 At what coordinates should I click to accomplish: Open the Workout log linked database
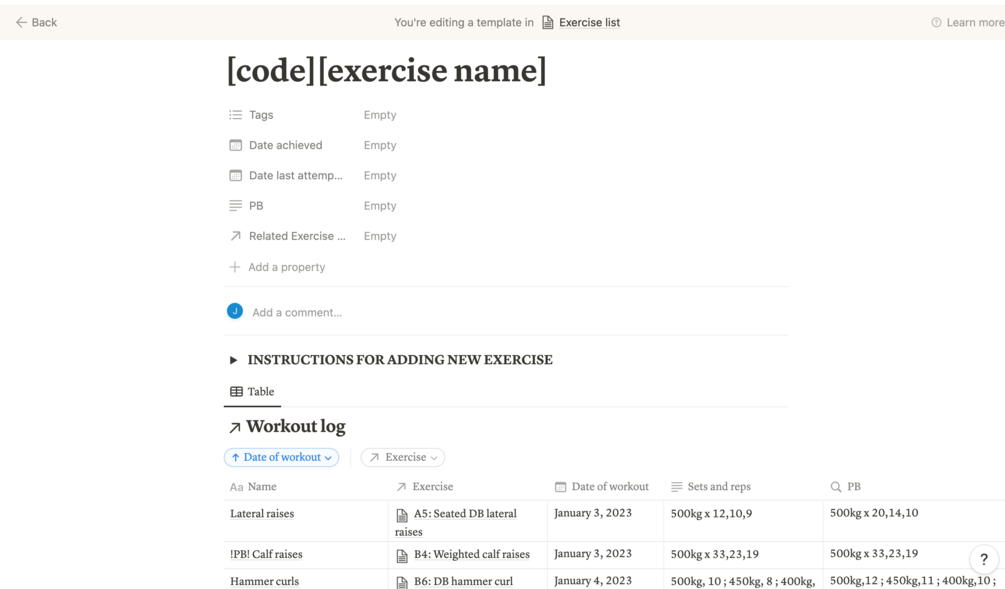(295, 427)
